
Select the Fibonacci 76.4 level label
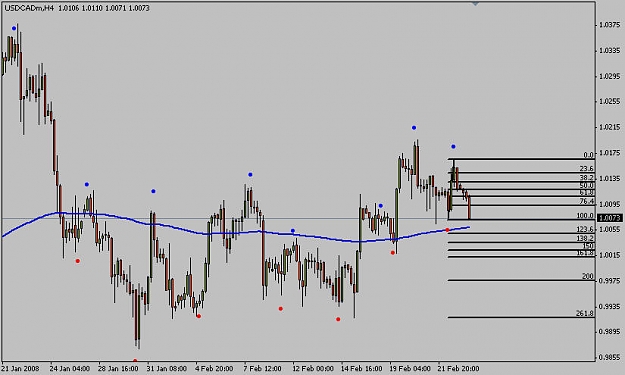(586, 202)
